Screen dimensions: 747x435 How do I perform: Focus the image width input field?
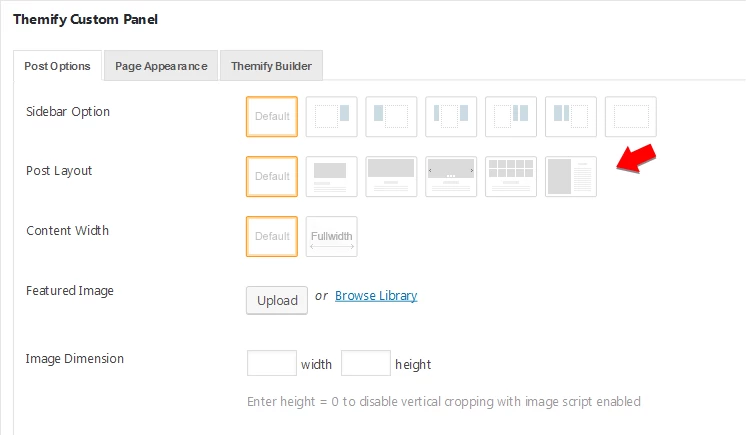tap(272, 363)
